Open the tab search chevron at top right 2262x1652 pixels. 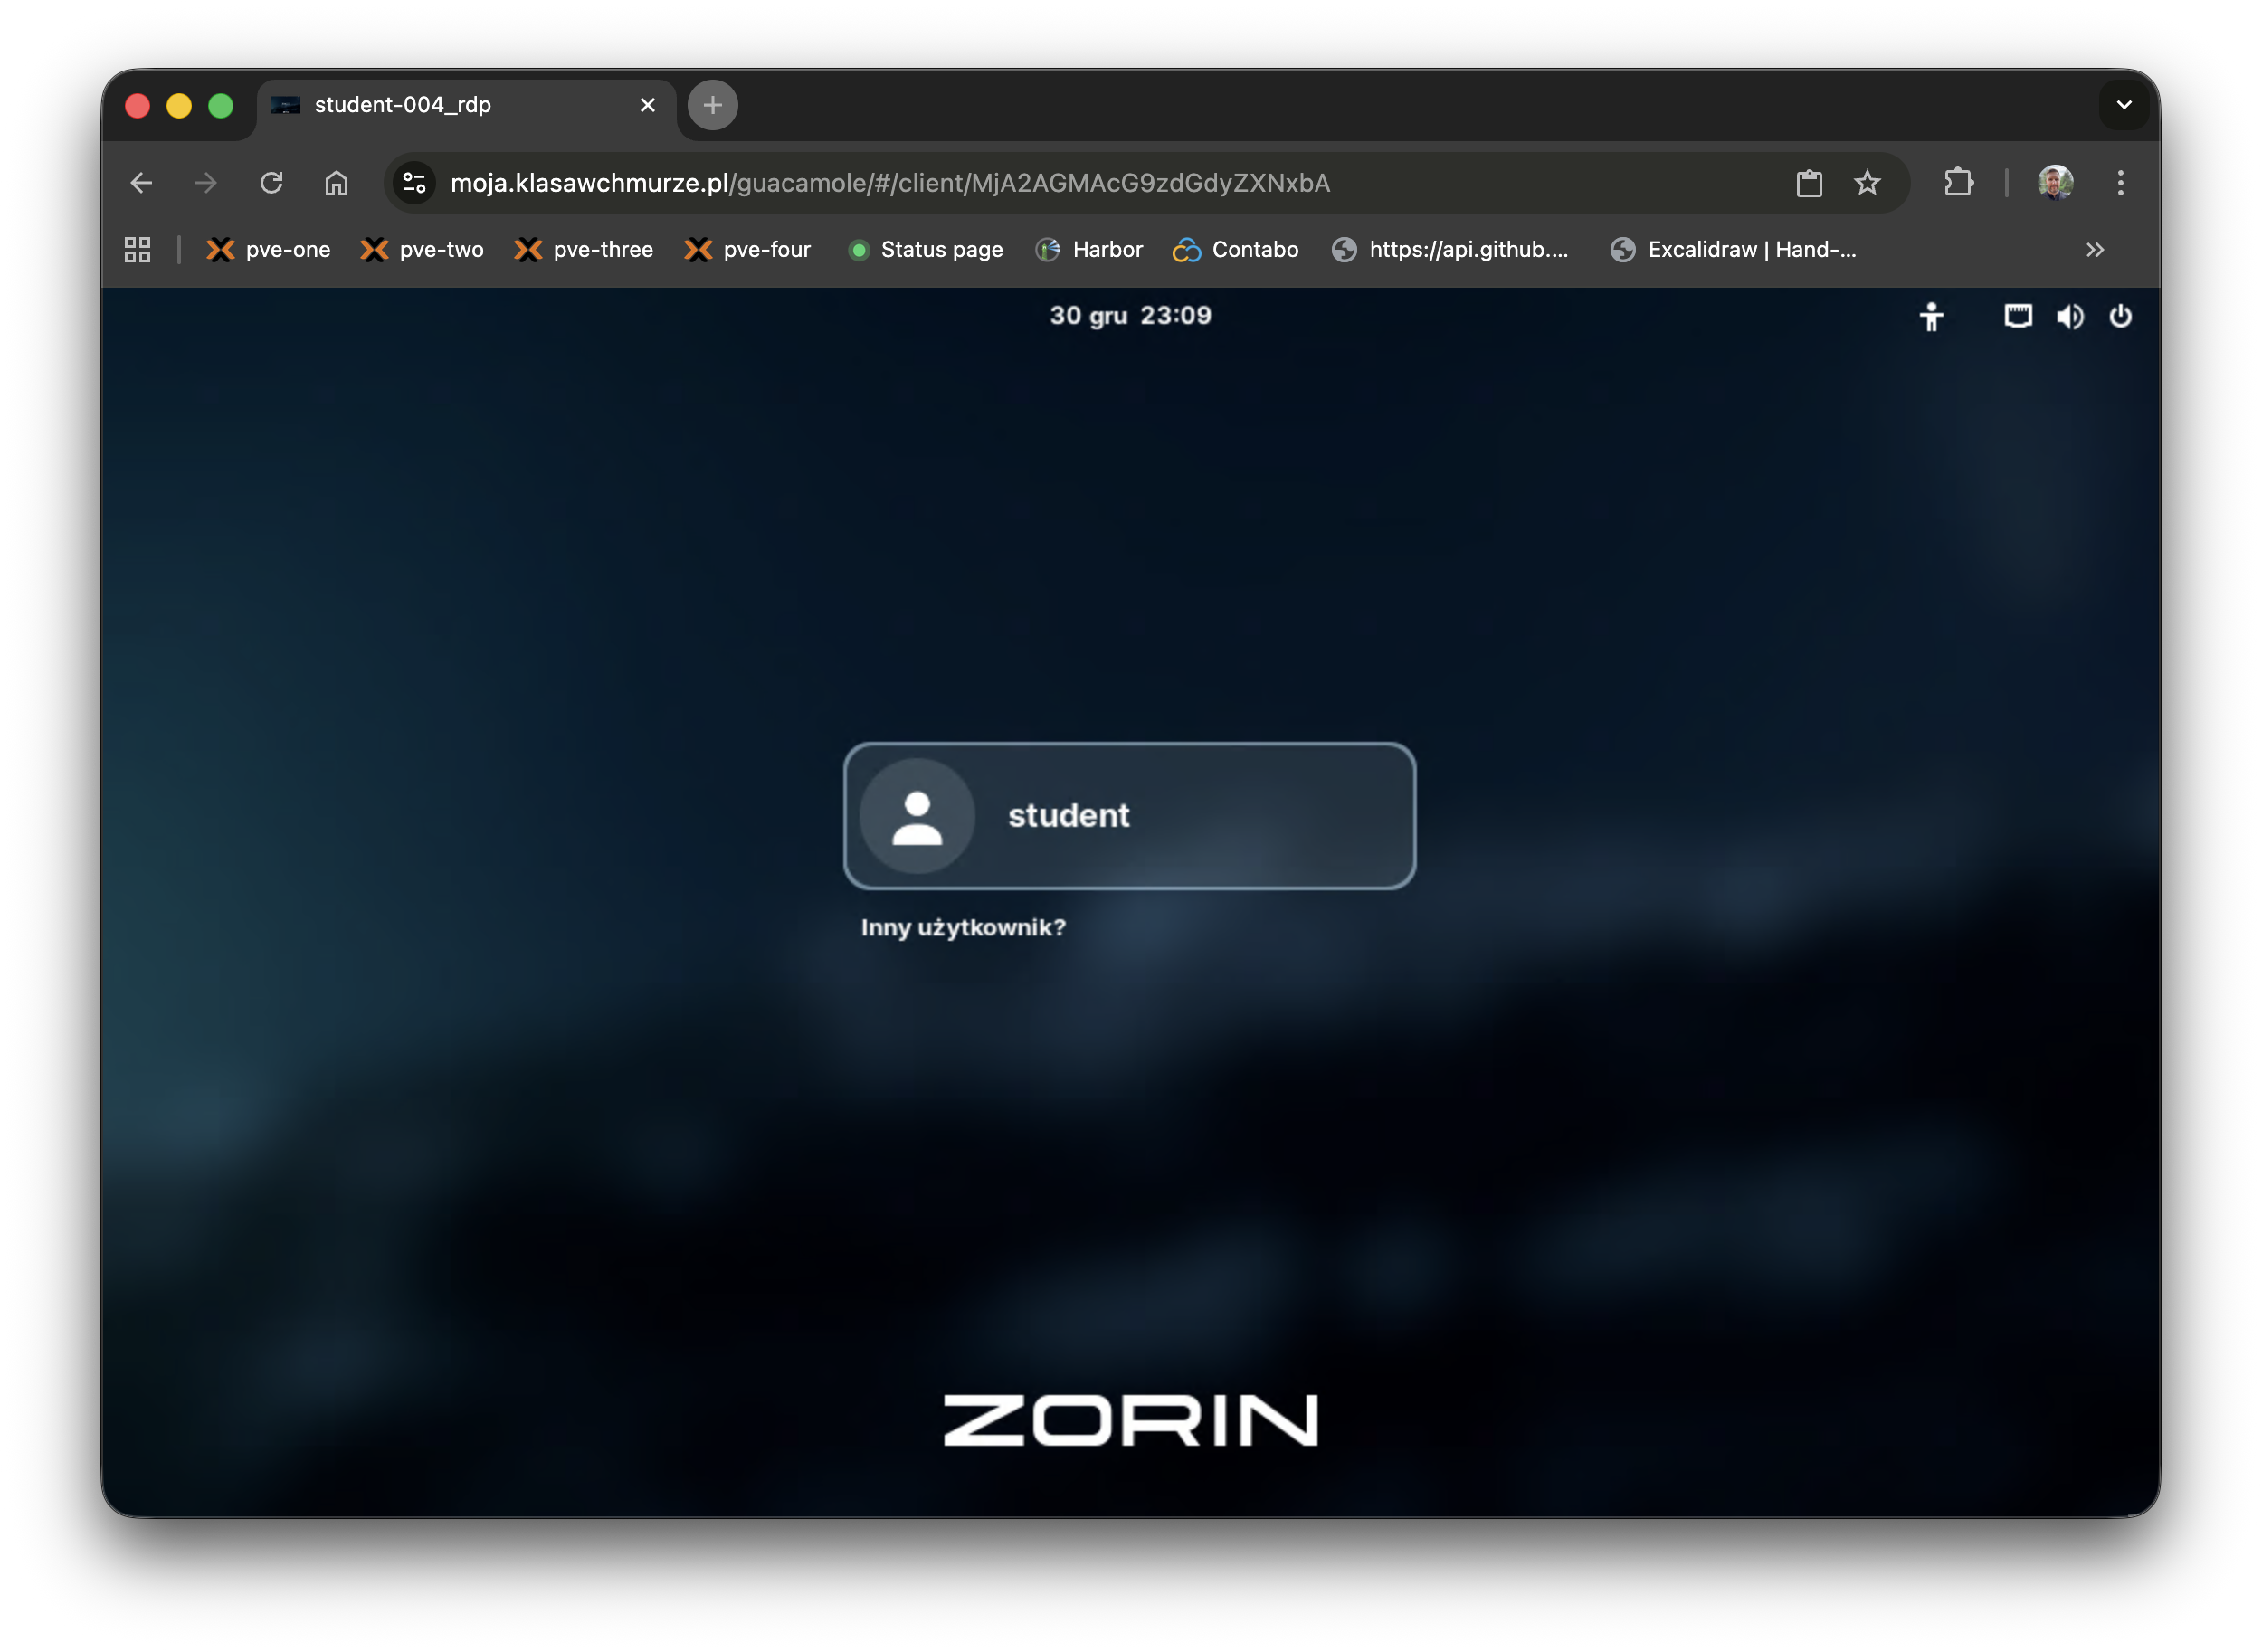(x=2125, y=105)
